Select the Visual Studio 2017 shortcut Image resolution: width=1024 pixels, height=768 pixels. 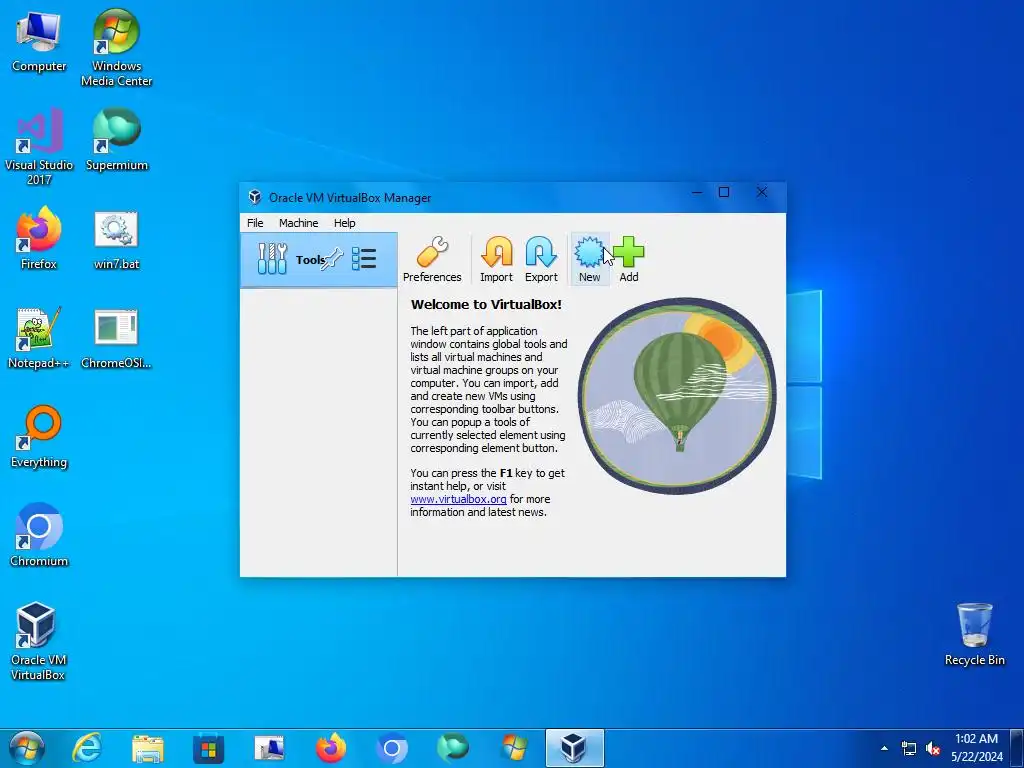(x=39, y=147)
